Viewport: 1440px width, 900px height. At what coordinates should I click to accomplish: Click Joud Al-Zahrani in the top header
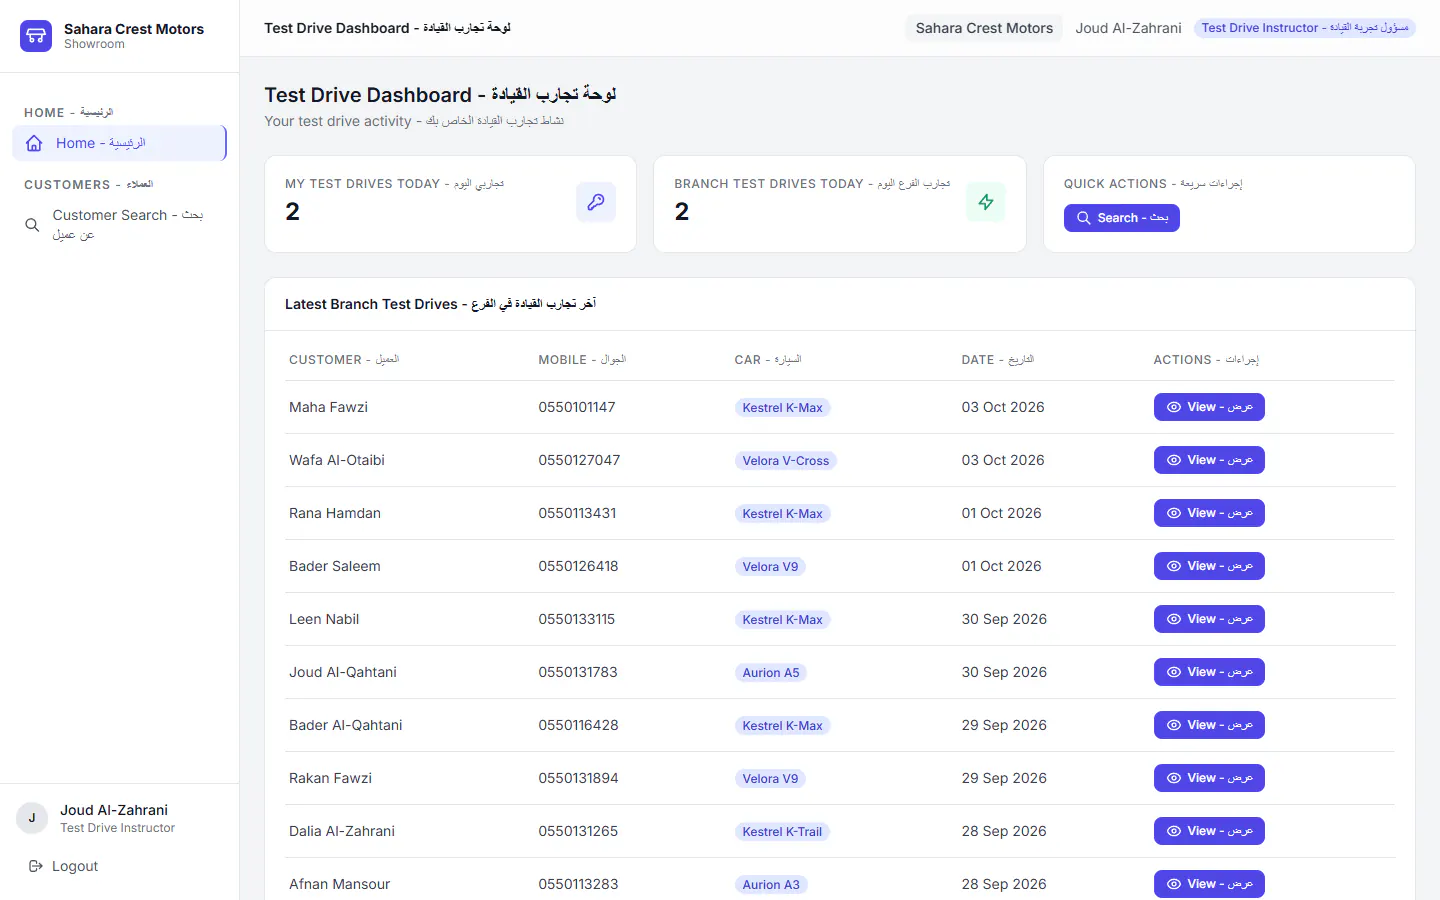[1128, 28]
